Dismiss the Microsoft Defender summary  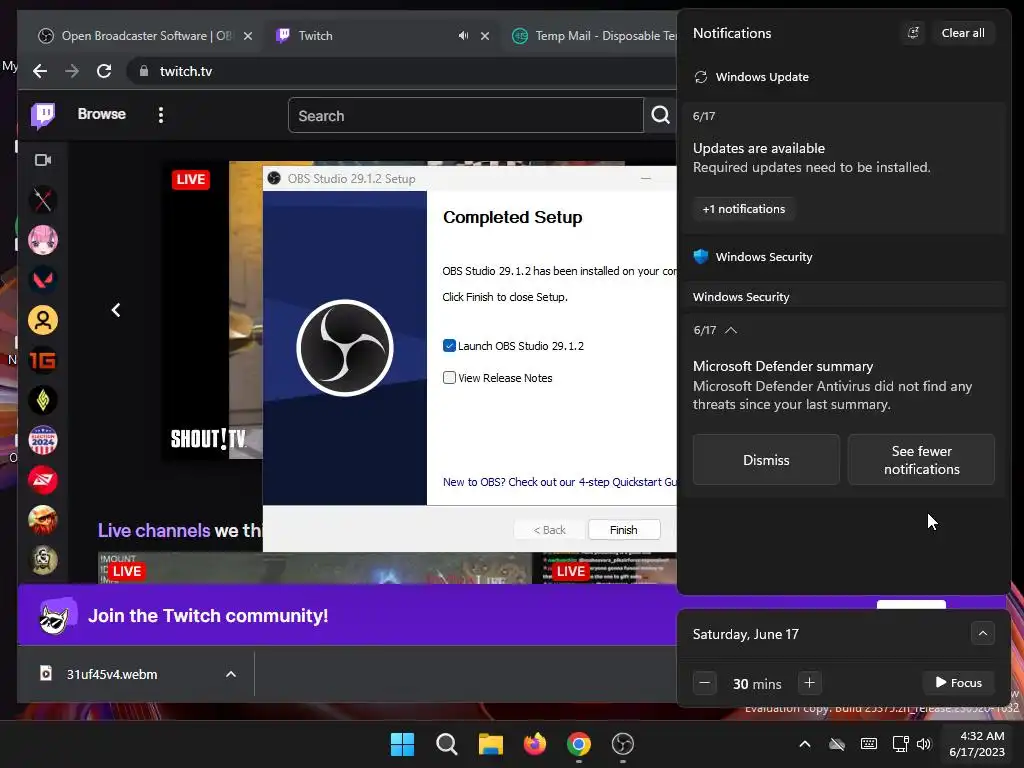coord(766,460)
